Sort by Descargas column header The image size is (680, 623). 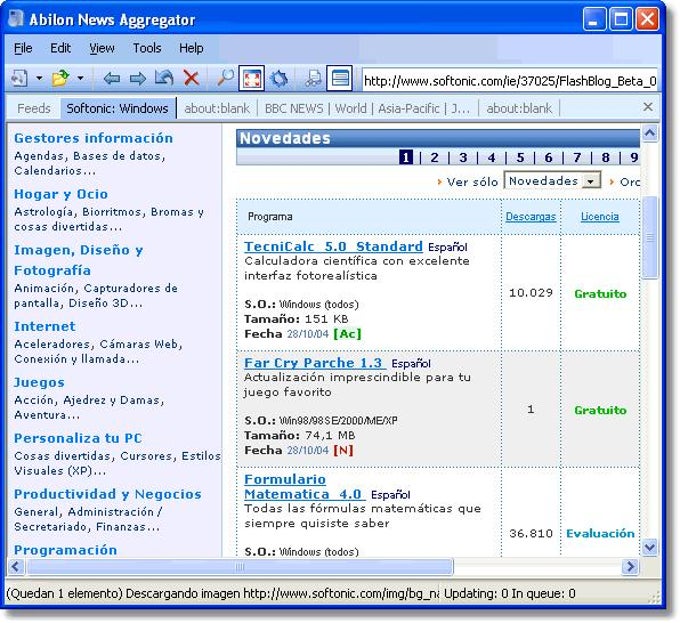coord(531,216)
